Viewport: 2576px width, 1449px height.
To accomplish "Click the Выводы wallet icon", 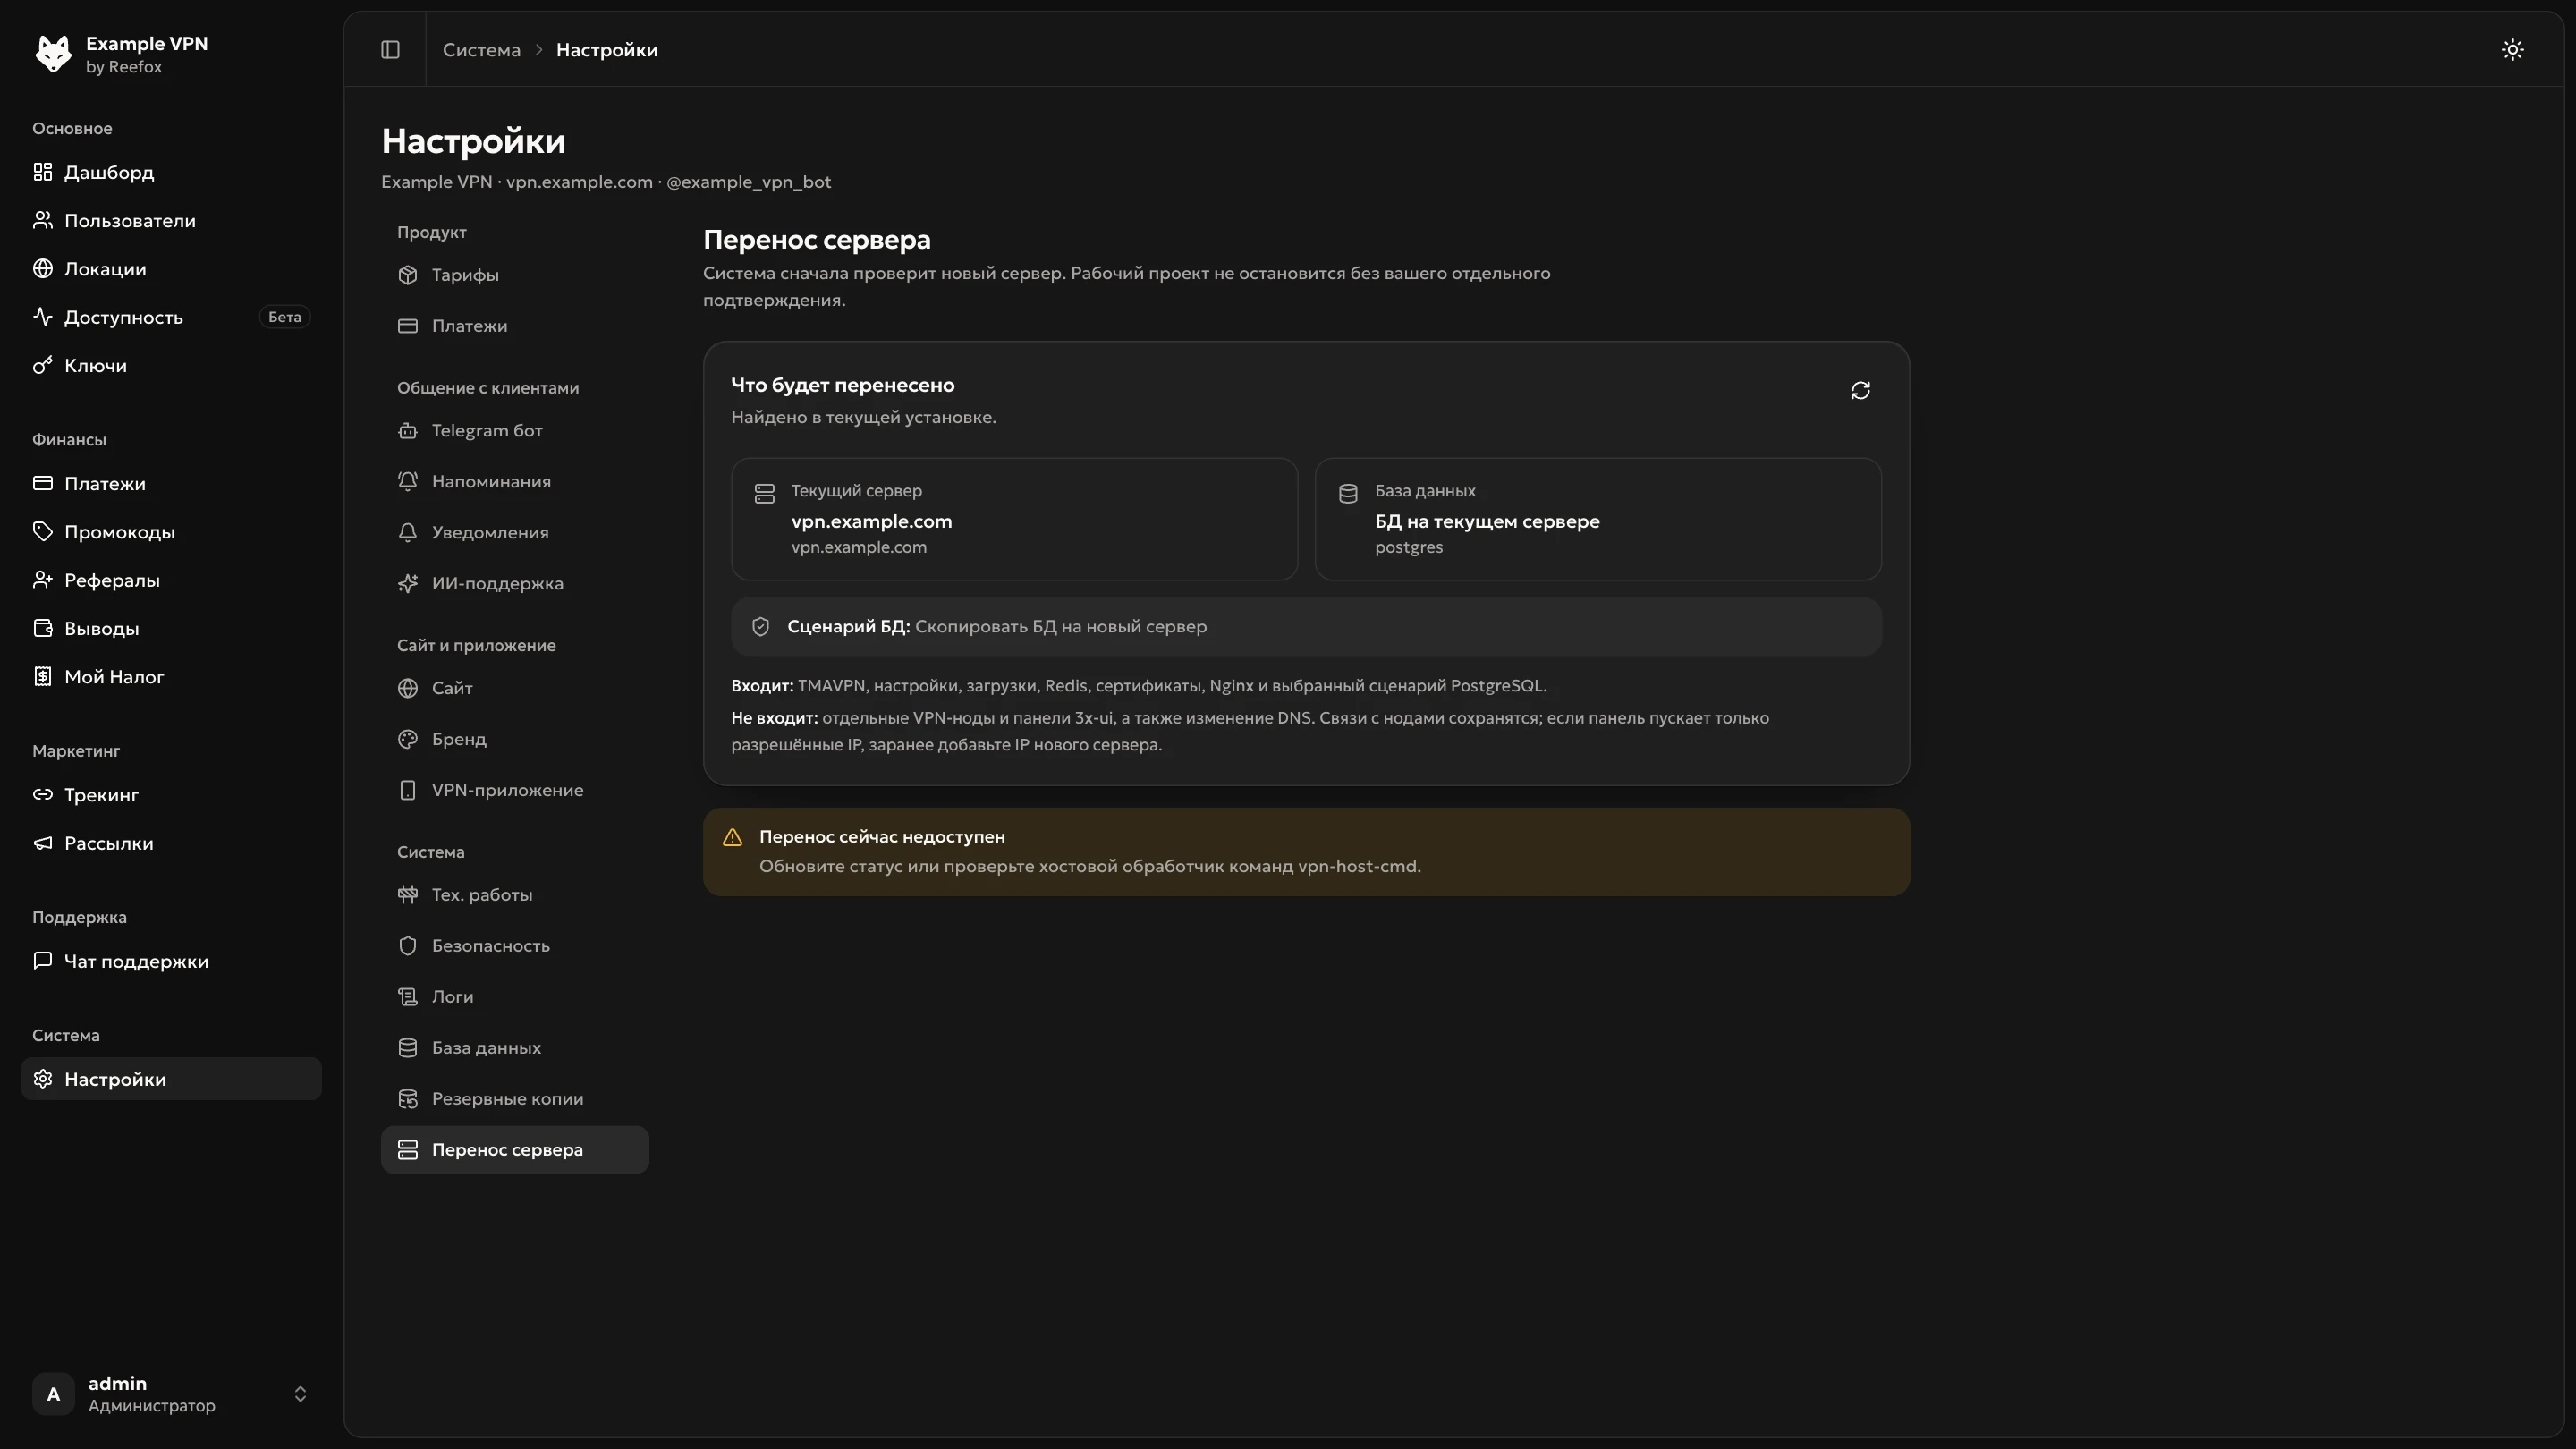I will pyautogui.click(x=42, y=628).
